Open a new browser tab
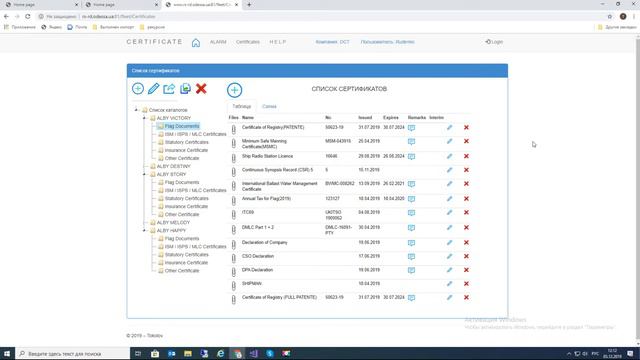Viewport: 640px width, 360px height. (249, 4)
